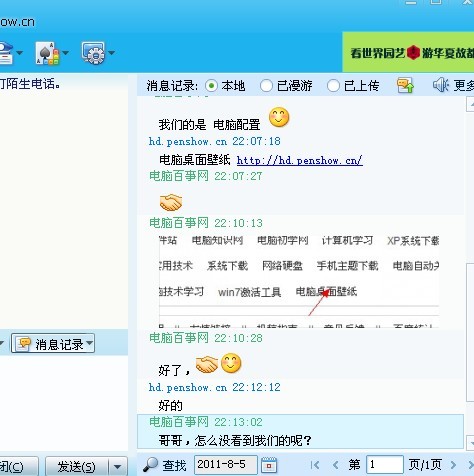Open the send options dropdown arrow

coord(117,467)
